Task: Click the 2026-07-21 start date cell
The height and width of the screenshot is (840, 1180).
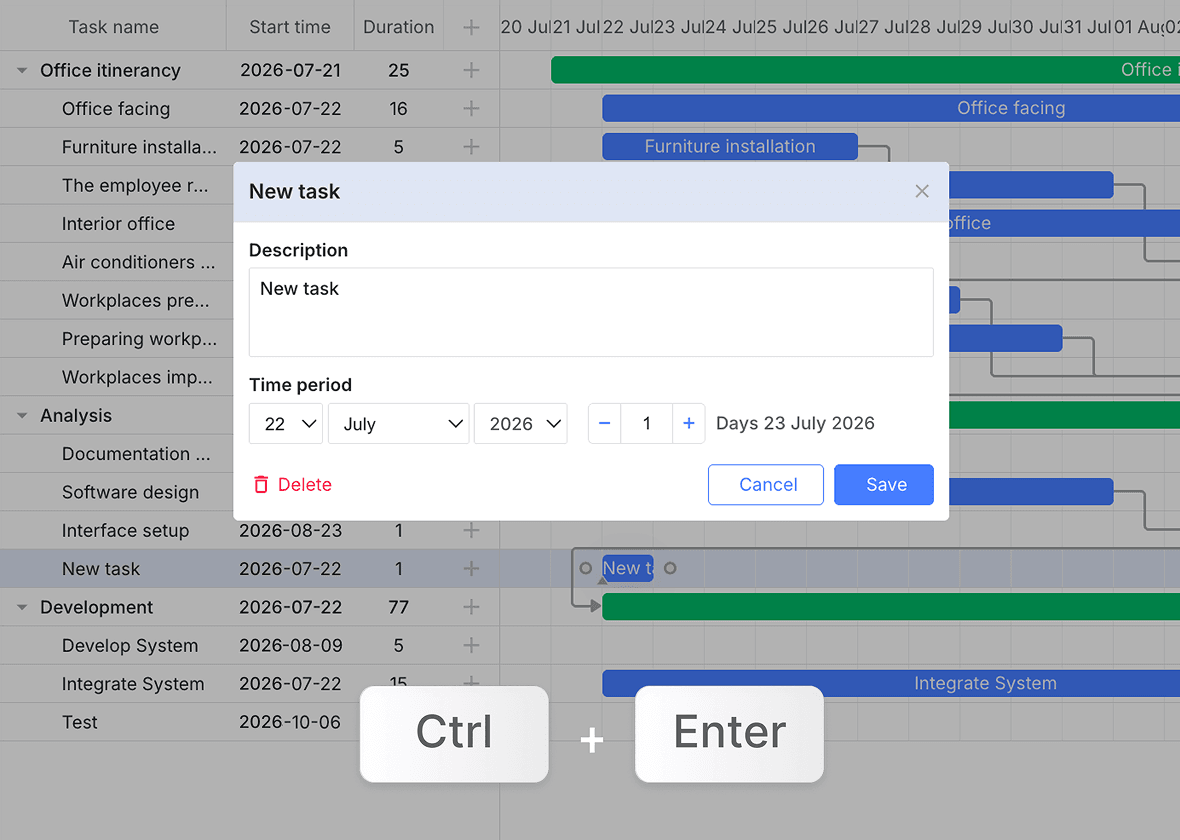Action: click(290, 71)
